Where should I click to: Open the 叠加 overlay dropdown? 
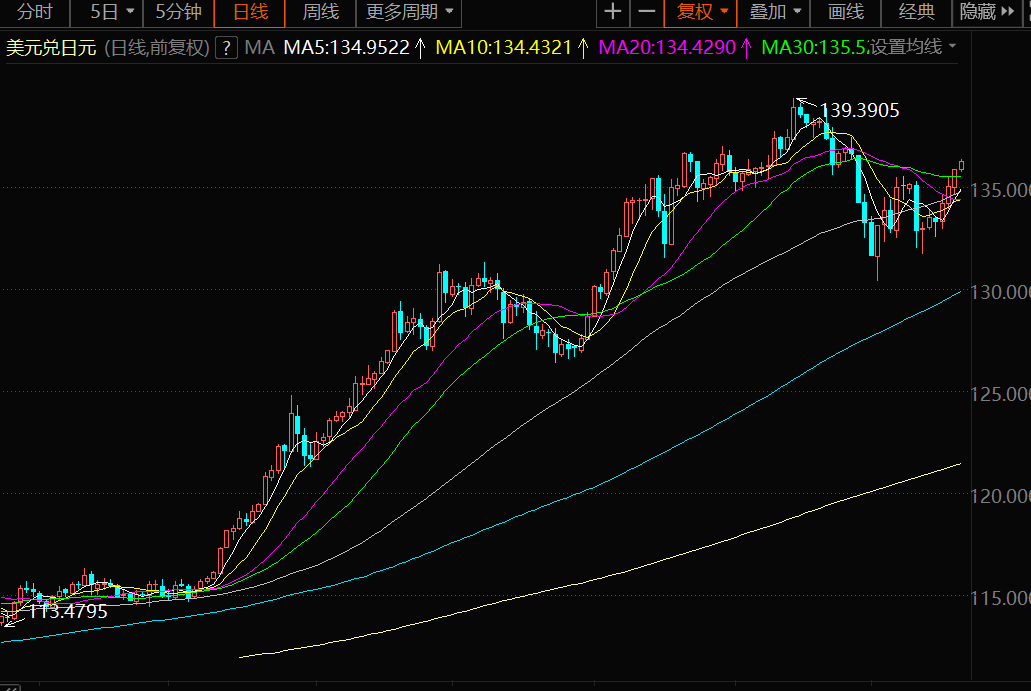coord(774,12)
